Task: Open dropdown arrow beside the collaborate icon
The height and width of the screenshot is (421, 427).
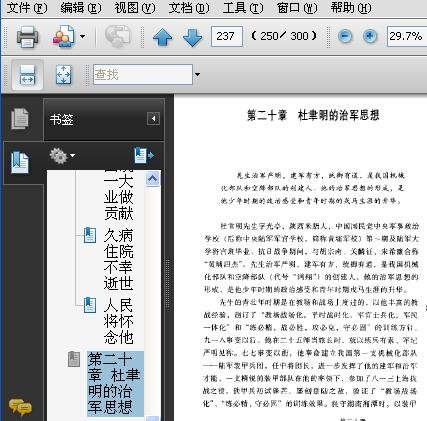Action: coord(82,36)
